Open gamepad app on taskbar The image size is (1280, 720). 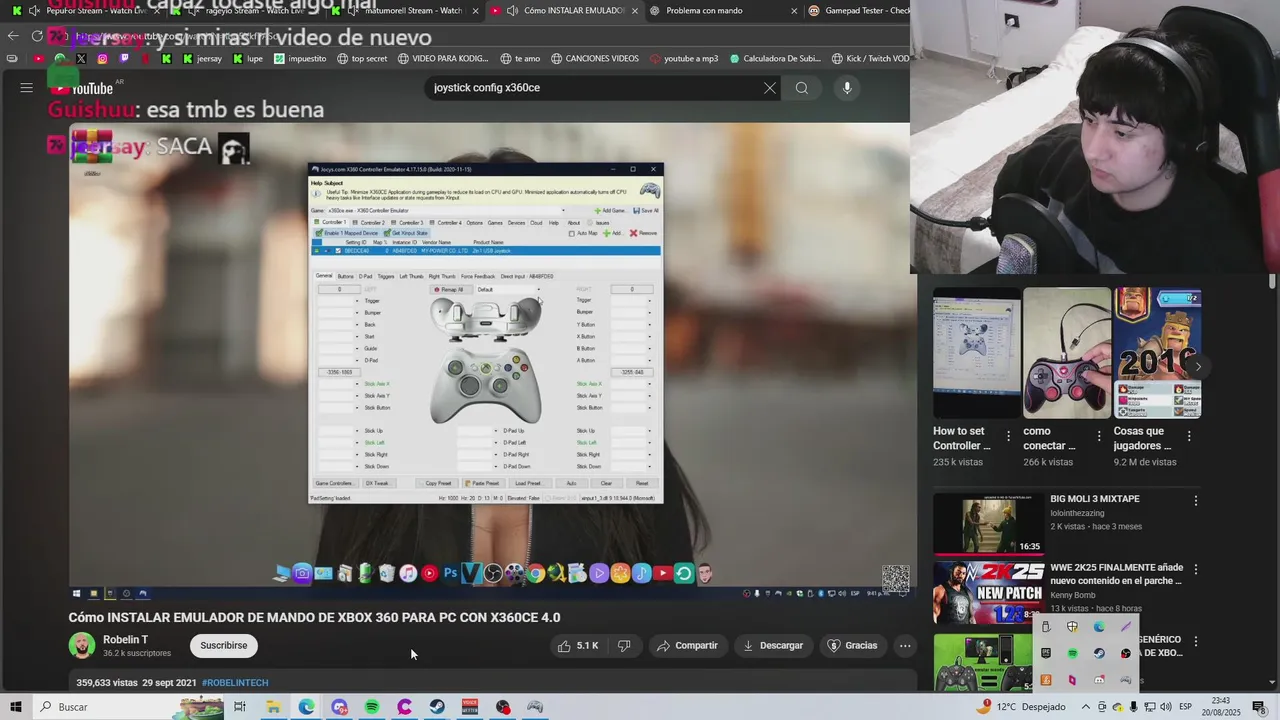[535, 707]
